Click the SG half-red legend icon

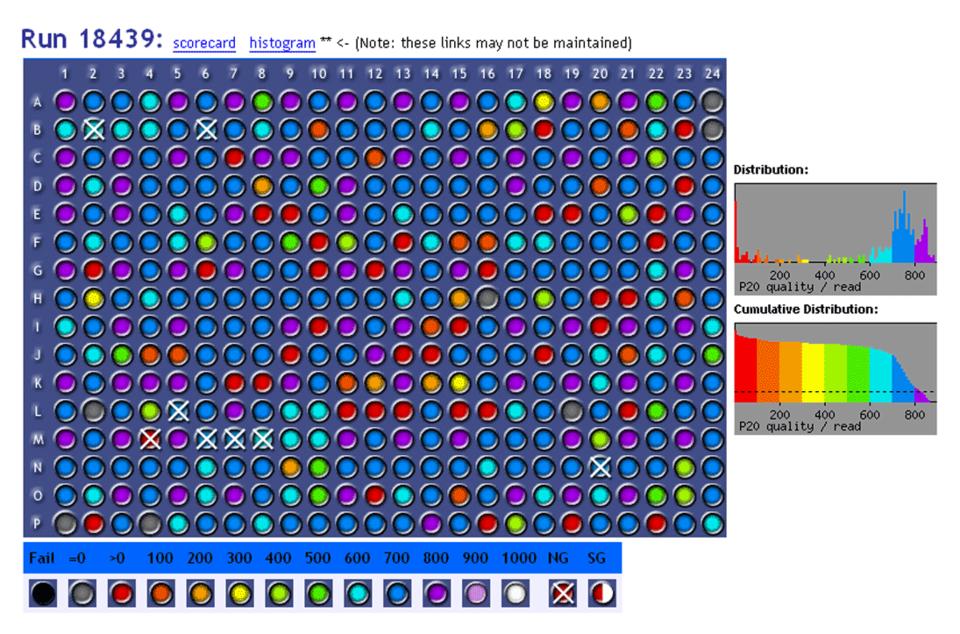(x=602, y=594)
